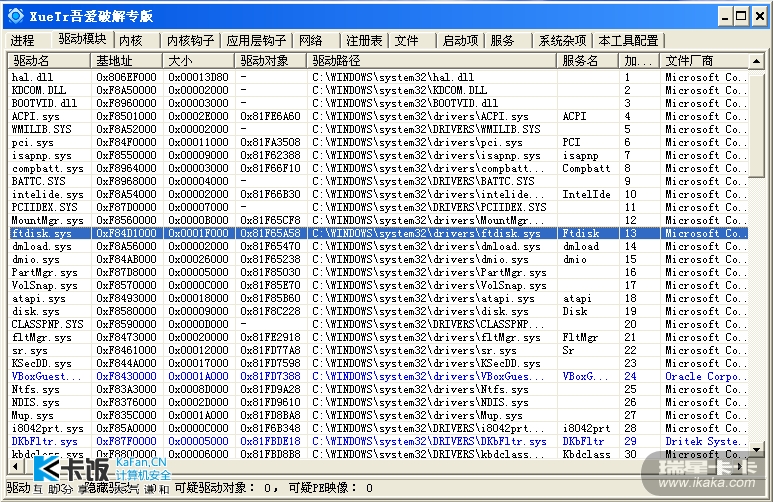
Task: Select the ACPI.sys driver row
Action: tap(378, 116)
